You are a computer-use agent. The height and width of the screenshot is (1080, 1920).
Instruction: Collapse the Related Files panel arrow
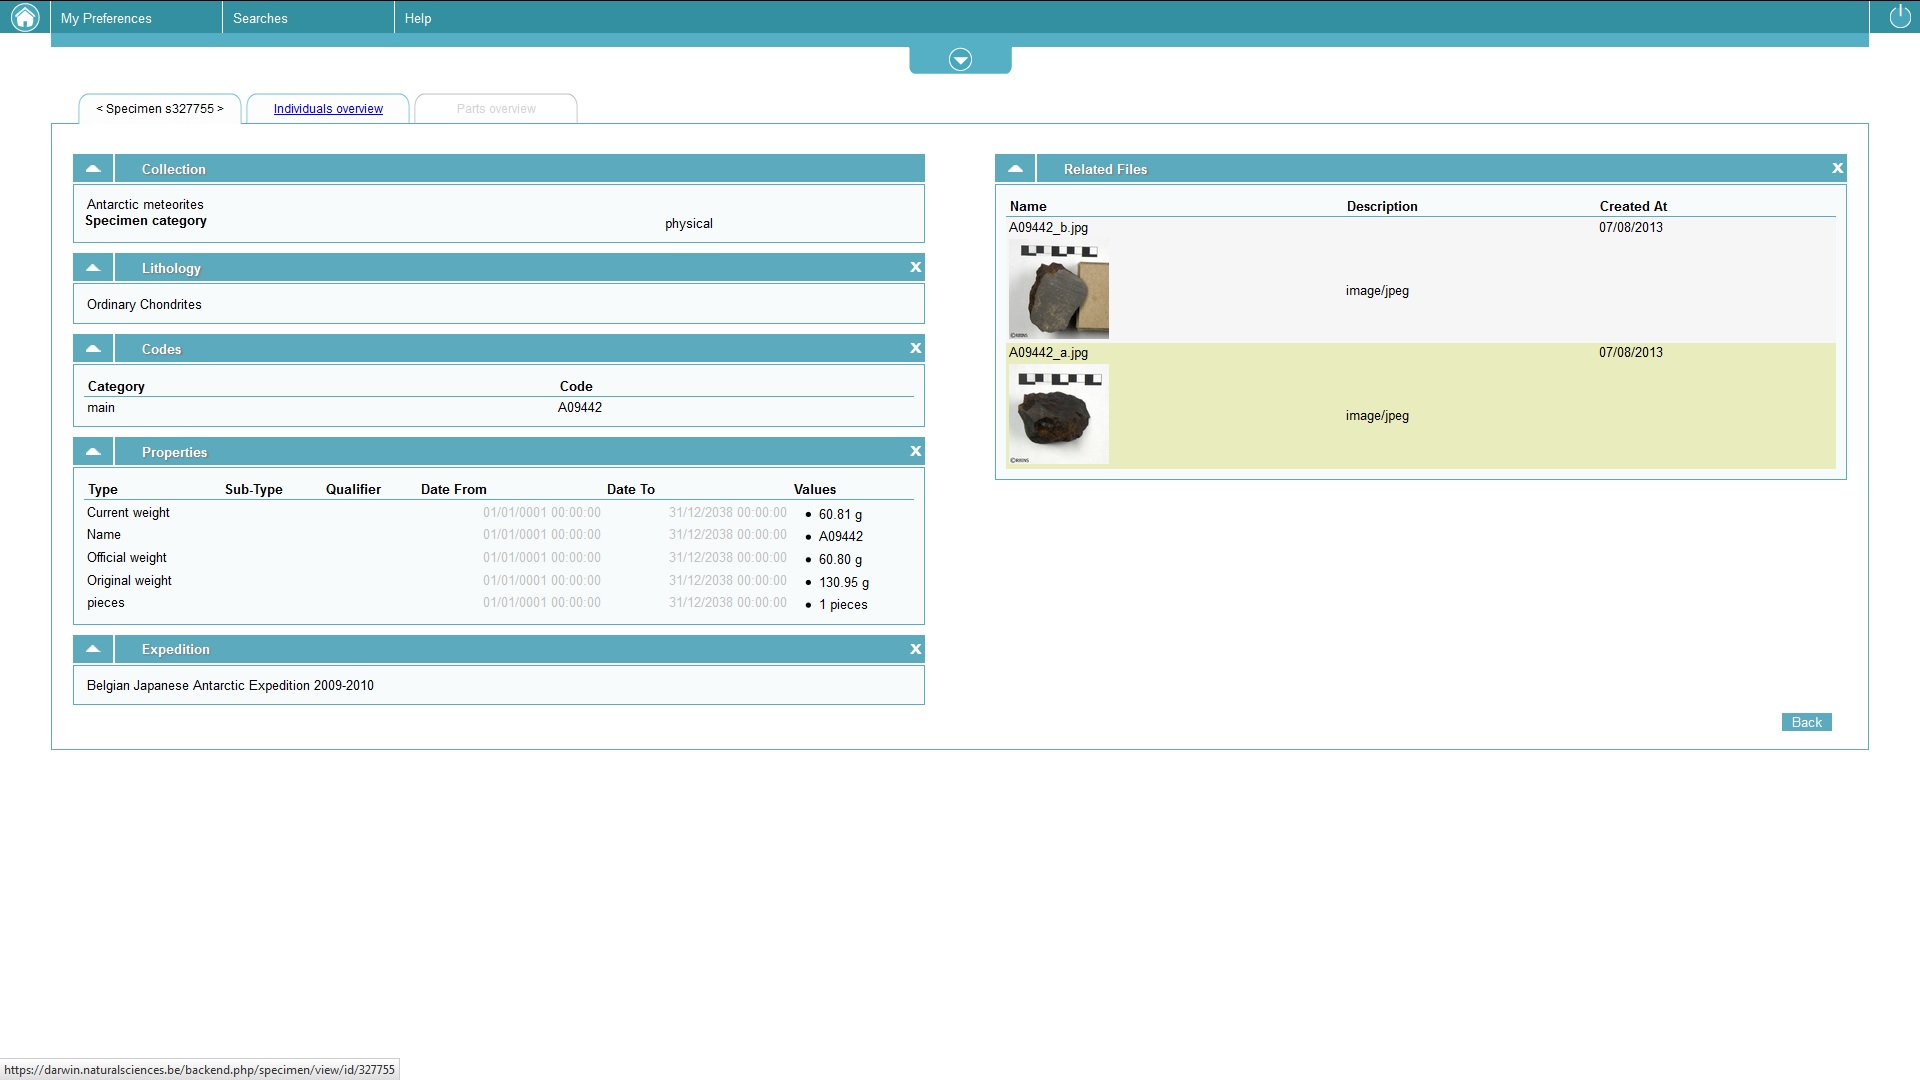[1015, 168]
